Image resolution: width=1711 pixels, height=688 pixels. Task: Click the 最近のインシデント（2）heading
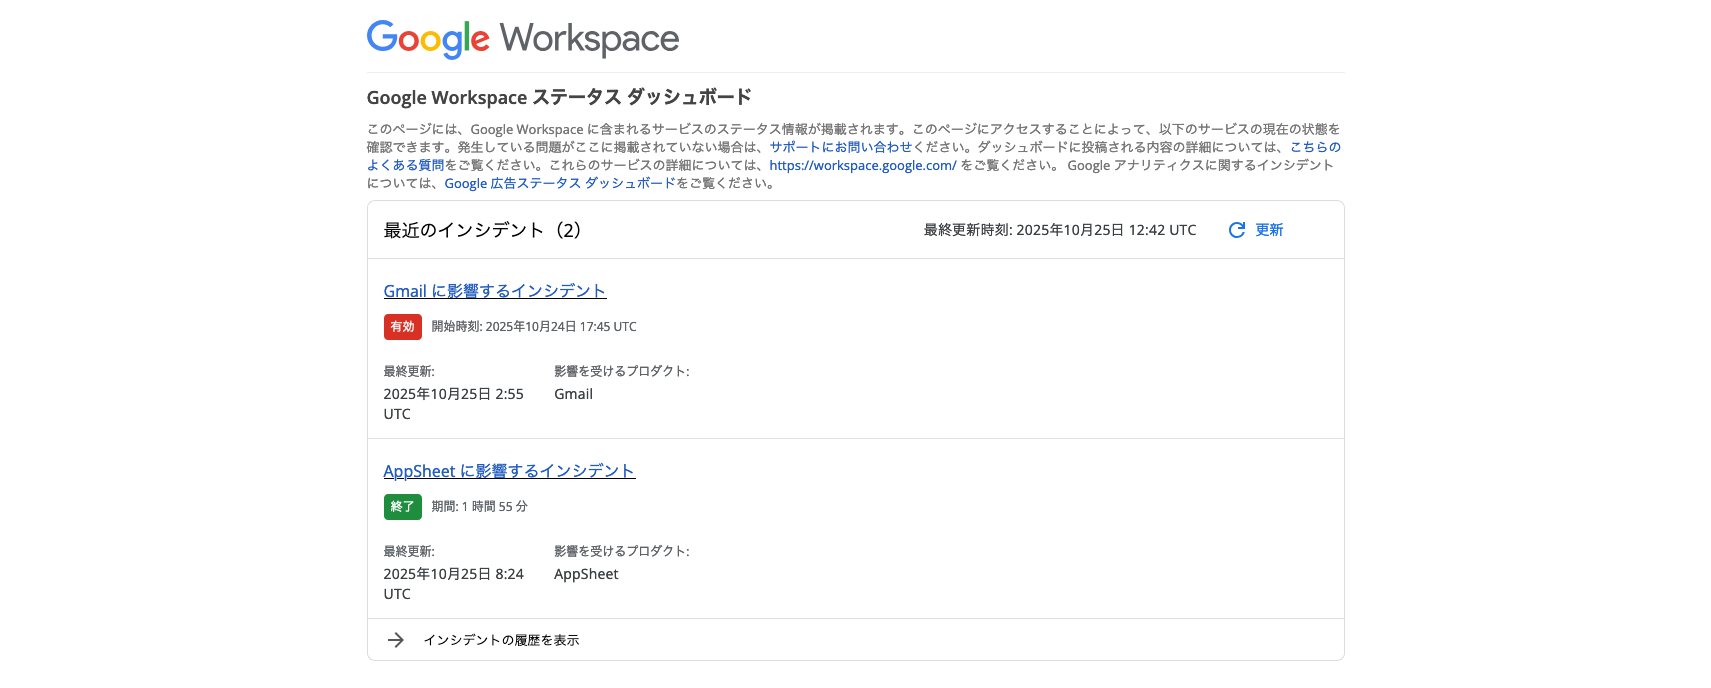486,230
